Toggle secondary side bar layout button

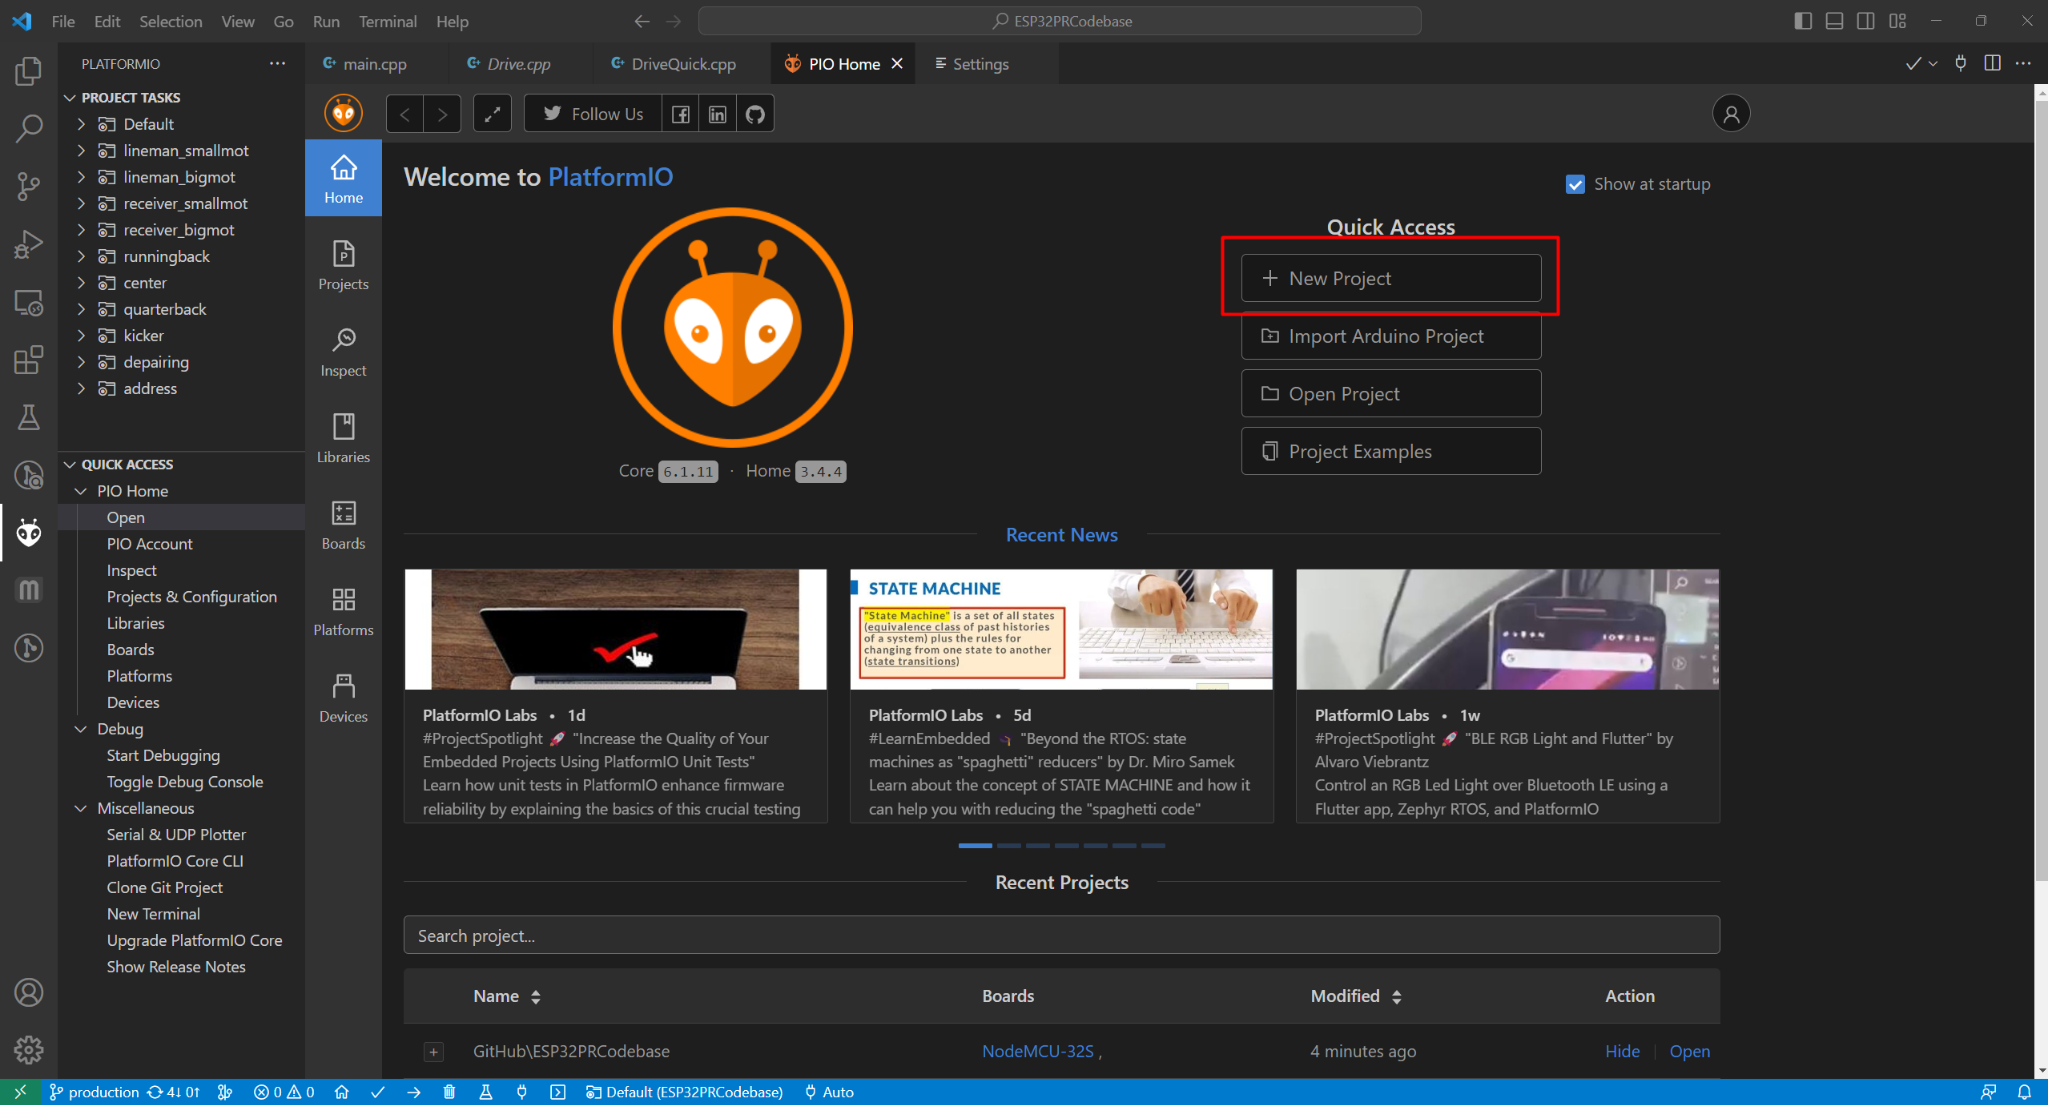coord(1866,21)
